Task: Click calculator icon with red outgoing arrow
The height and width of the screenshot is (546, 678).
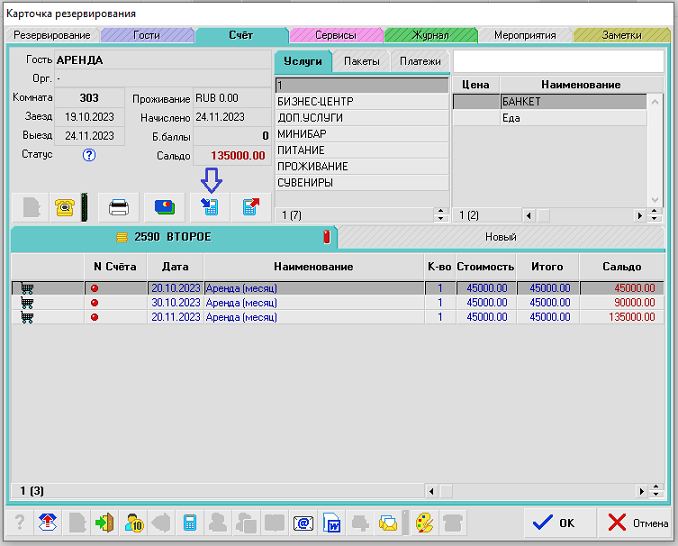Action: pos(250,208)
